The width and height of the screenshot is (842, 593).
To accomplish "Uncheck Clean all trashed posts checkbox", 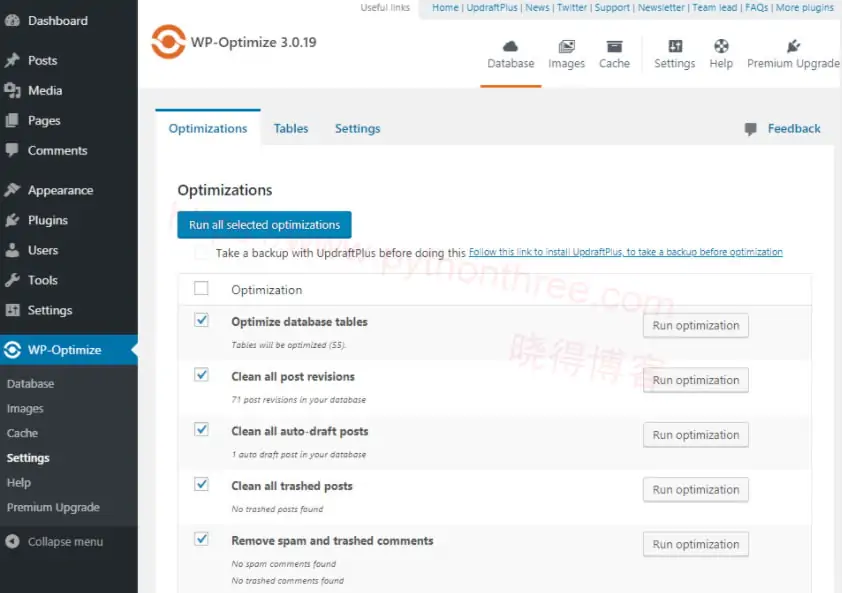I will point(201,484).
